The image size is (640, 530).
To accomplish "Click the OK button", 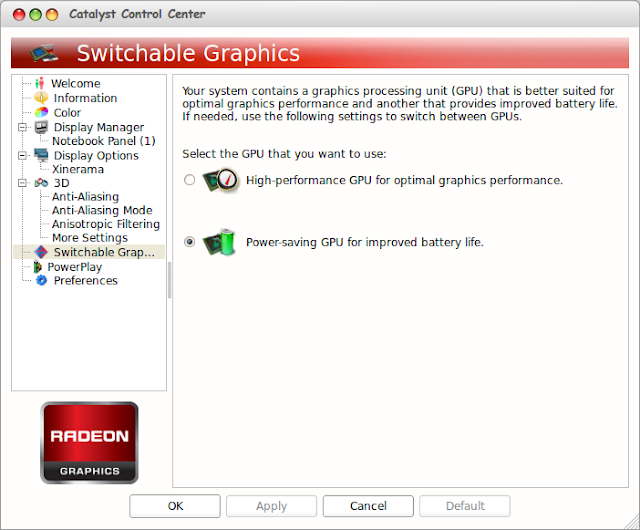I will coord(175,506).
